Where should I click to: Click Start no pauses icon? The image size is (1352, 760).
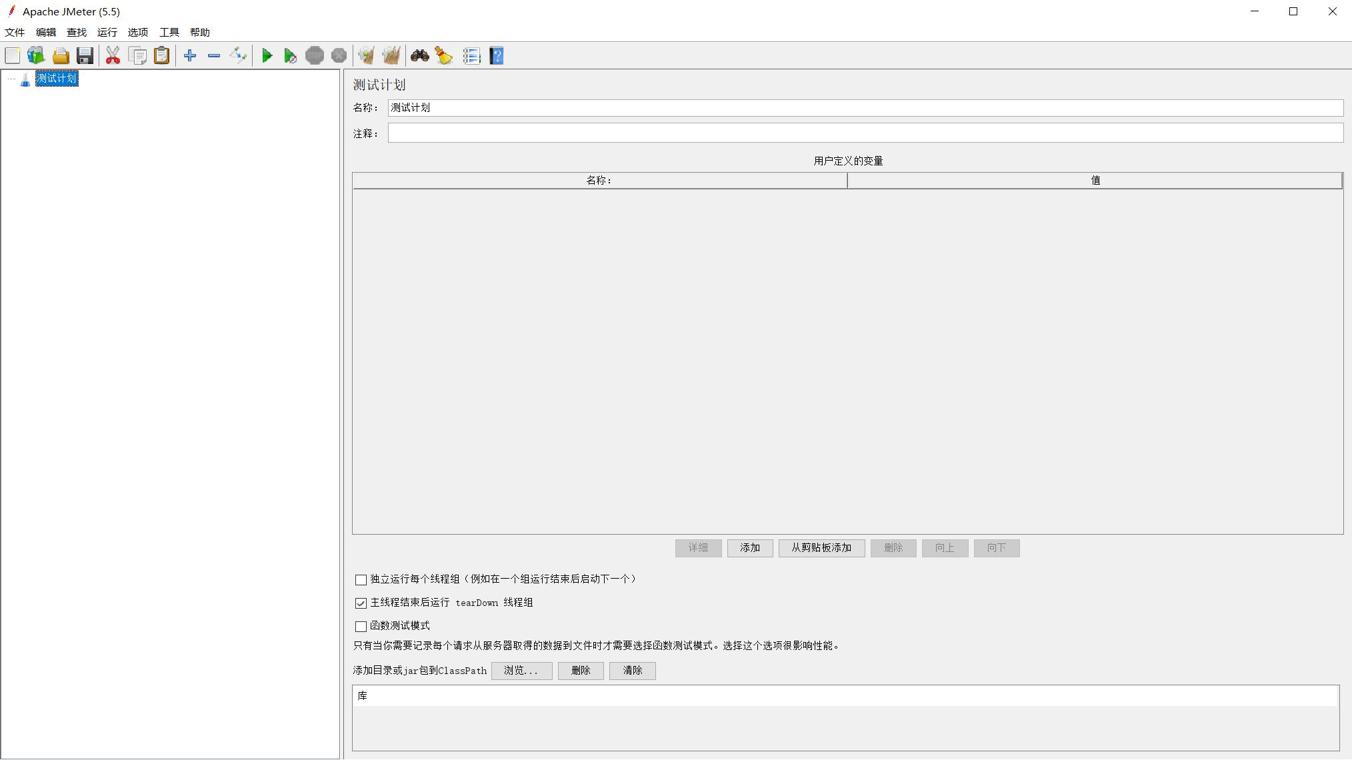[x=290, y=56]
